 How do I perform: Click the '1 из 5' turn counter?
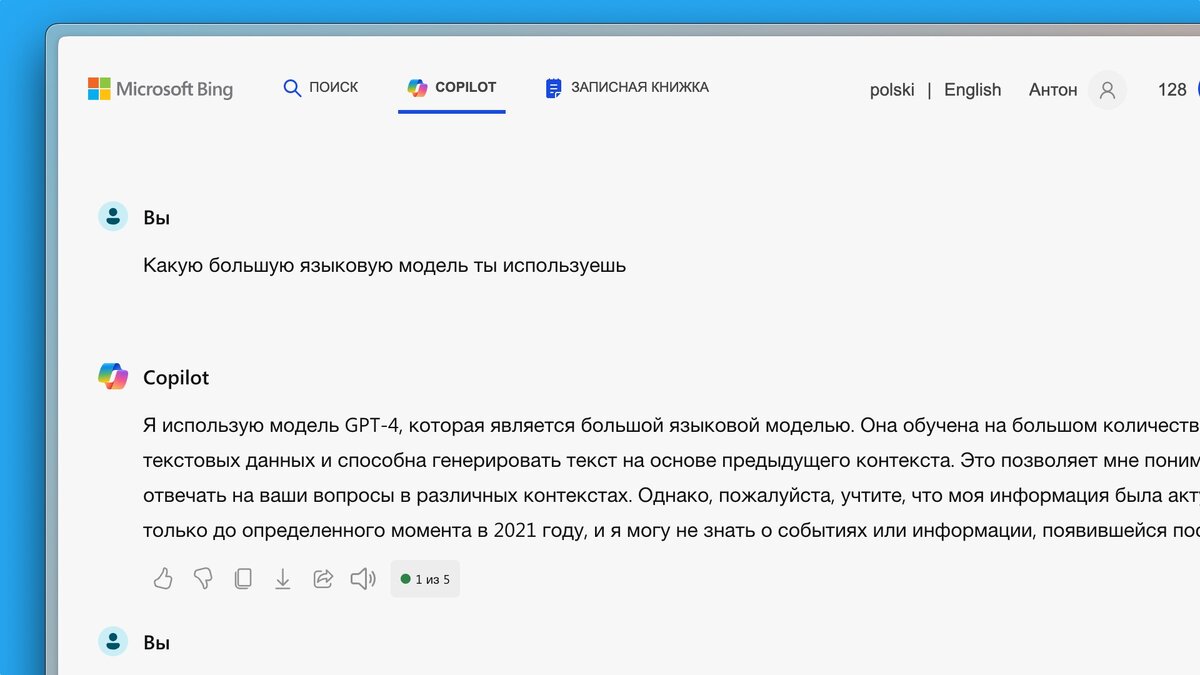pos(425,579)
